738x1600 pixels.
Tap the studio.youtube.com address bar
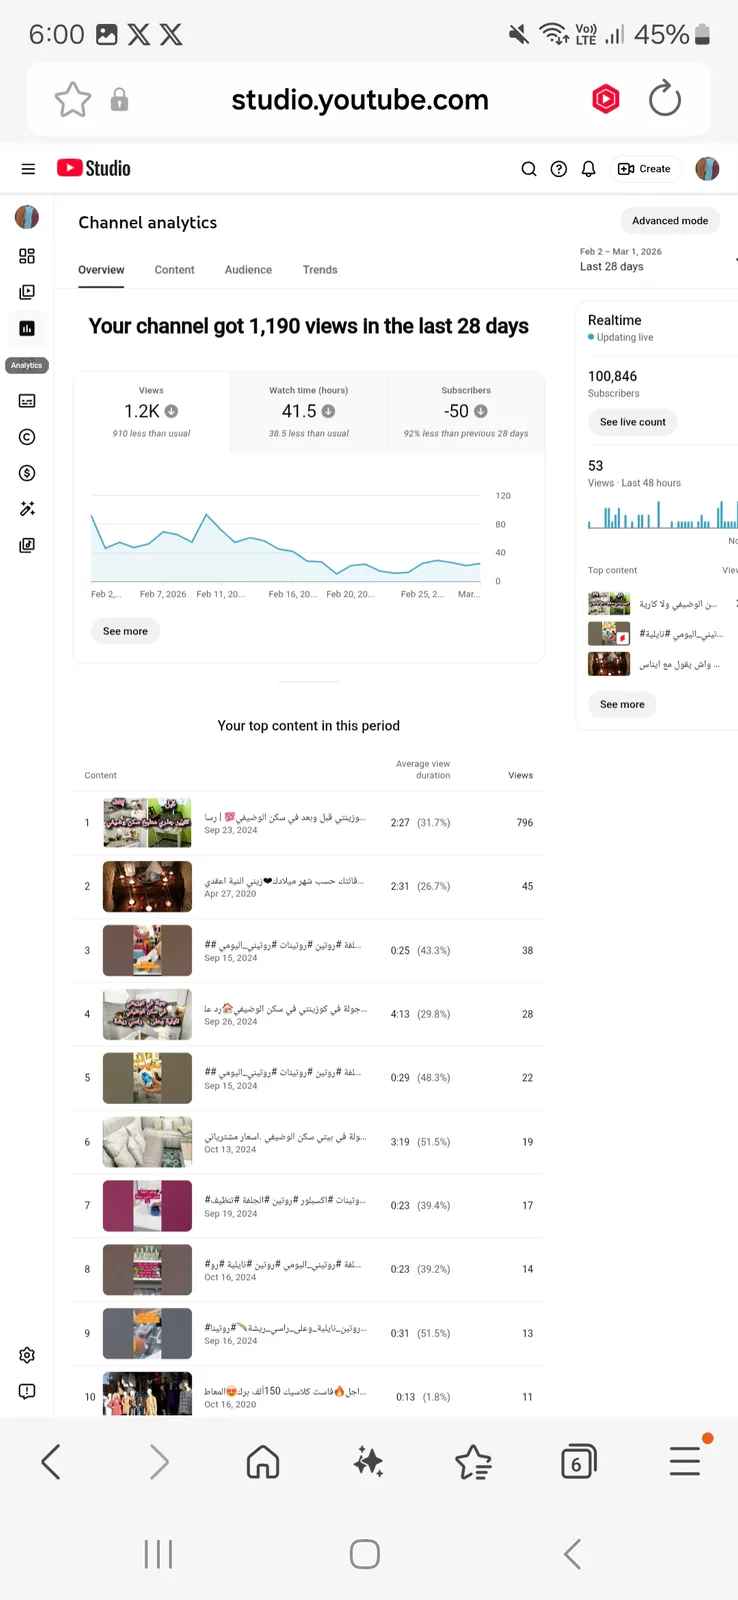point(360,100)
